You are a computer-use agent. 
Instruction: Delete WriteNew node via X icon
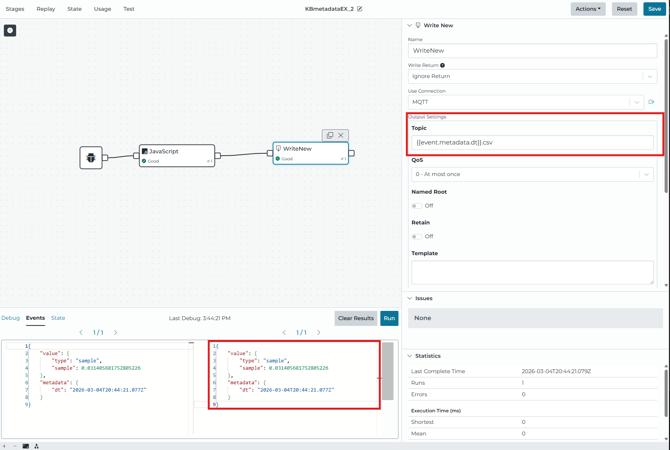coord(341,135)
